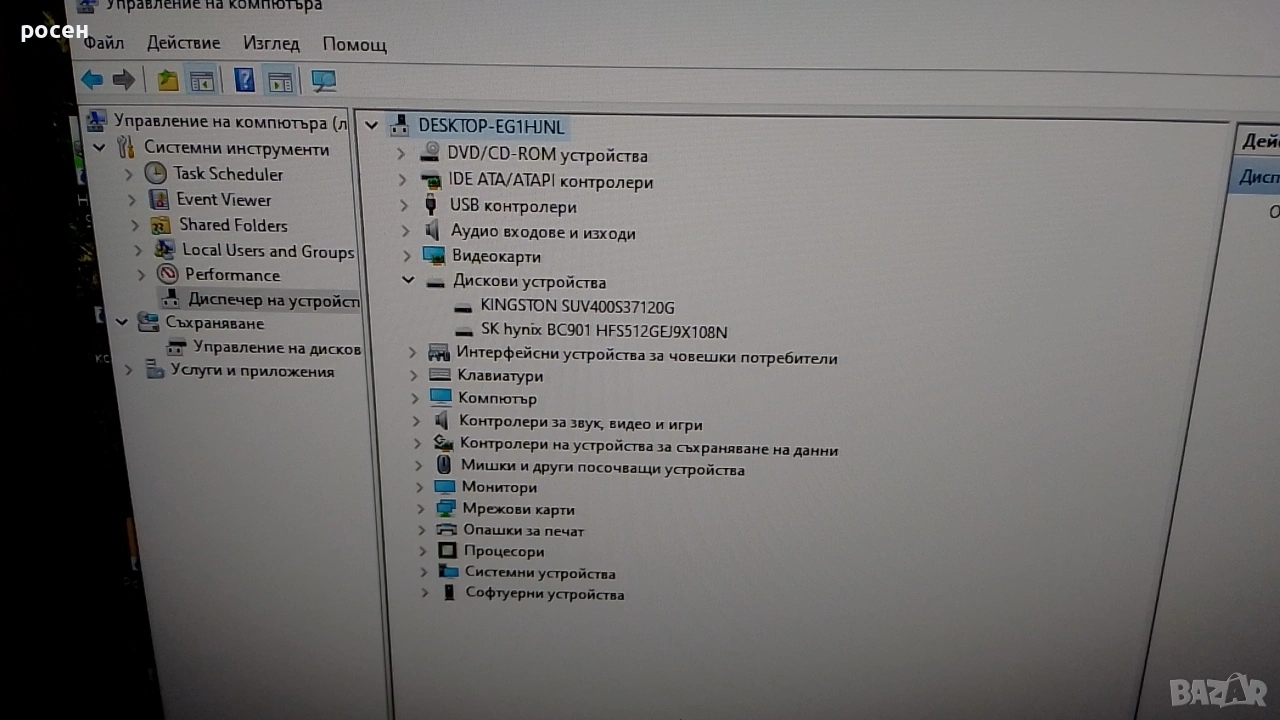Select KINGSTON SUV400S37120G disk drive
Viewport: 1280px width, 720px height.
[577, 306]
